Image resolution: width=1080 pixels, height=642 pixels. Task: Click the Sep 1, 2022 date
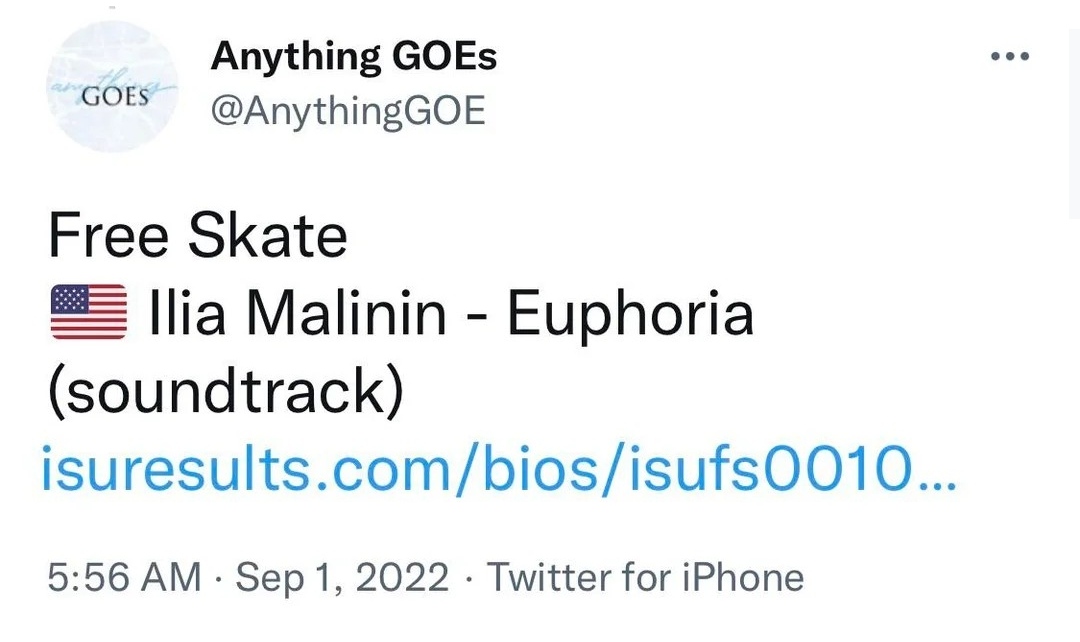(x=344, y=578)
